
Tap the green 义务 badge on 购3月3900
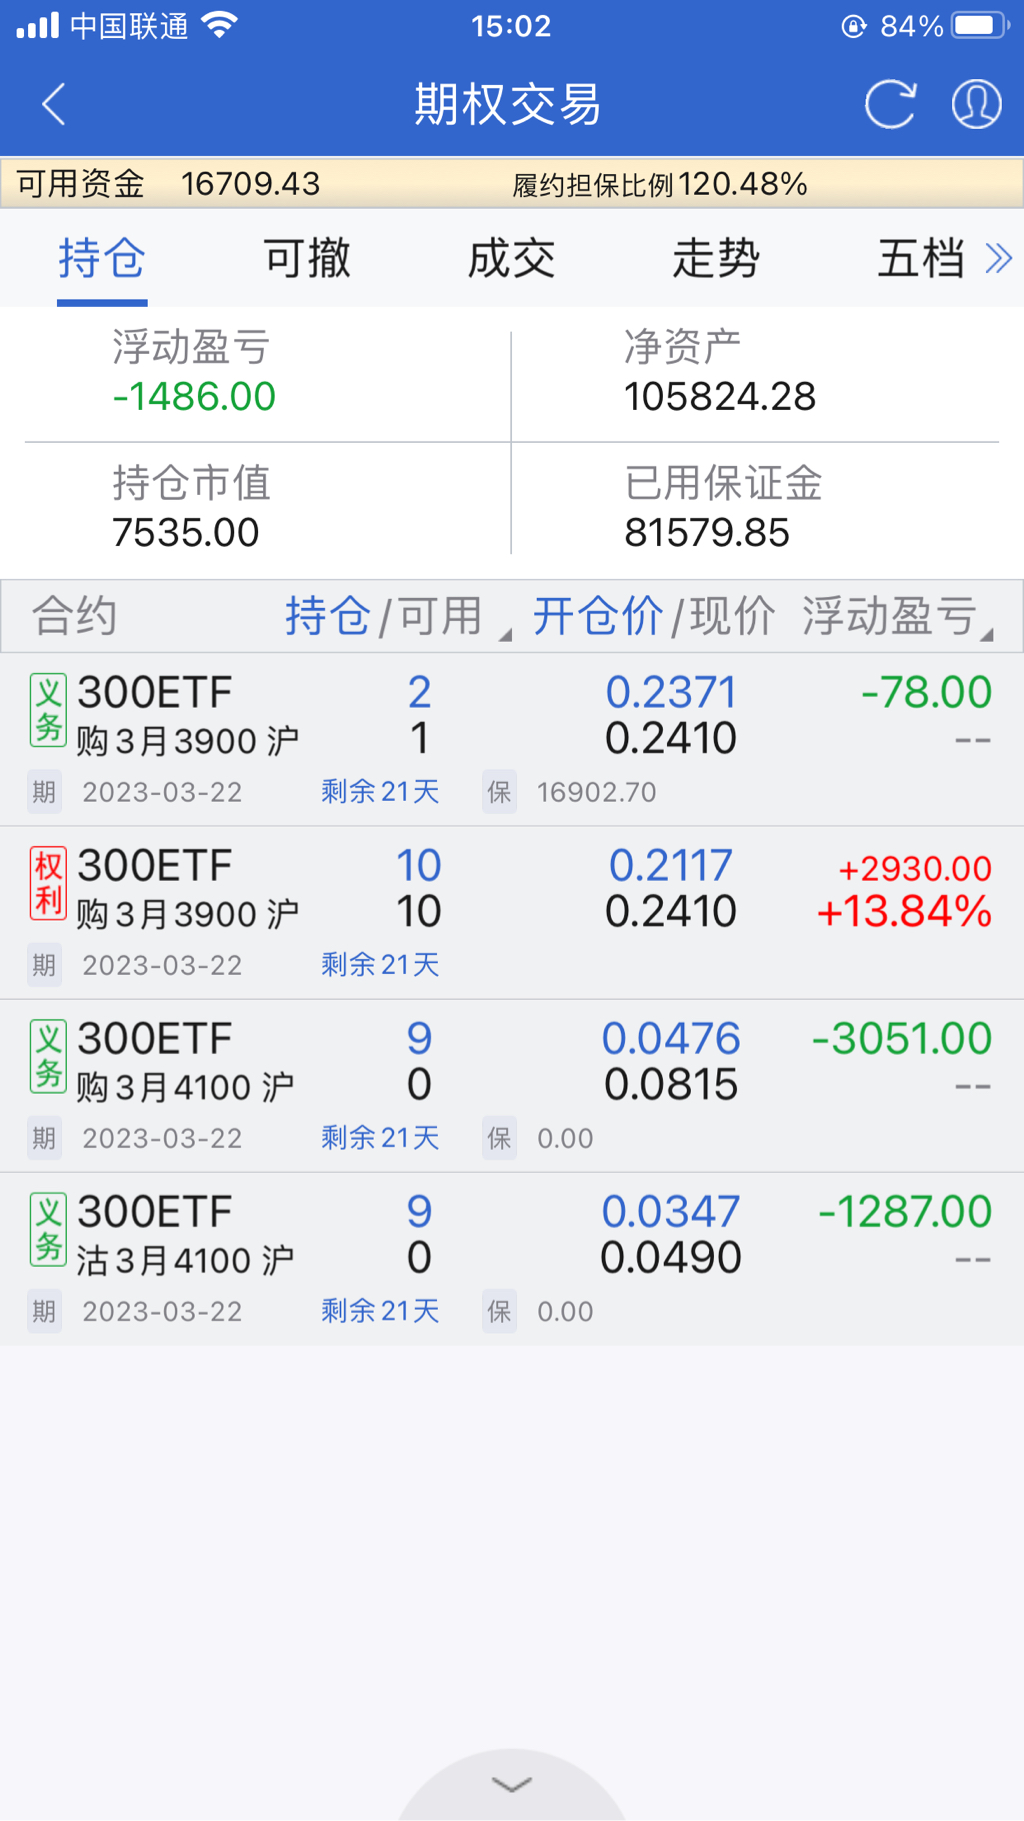(x=48, y=710)
